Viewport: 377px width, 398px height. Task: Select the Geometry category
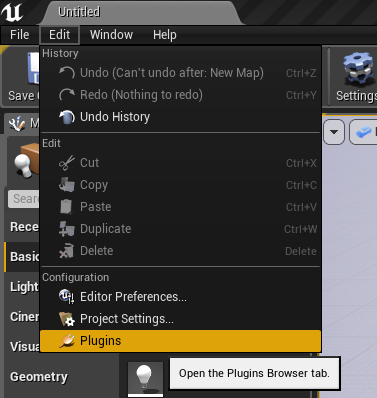coord(39,377)
